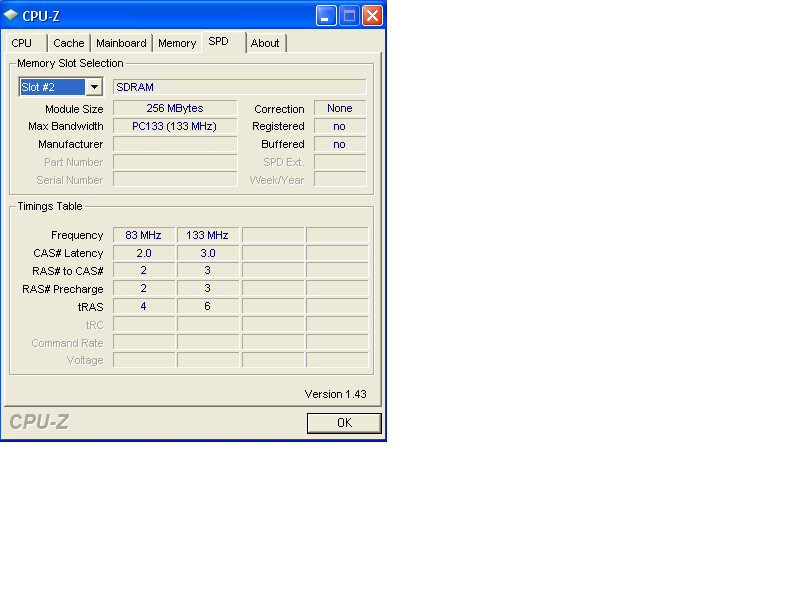Image resolution: width=800 pixels, height=600 pixels.
Task: Click the Timings Table group label
Action: (50, 206)
